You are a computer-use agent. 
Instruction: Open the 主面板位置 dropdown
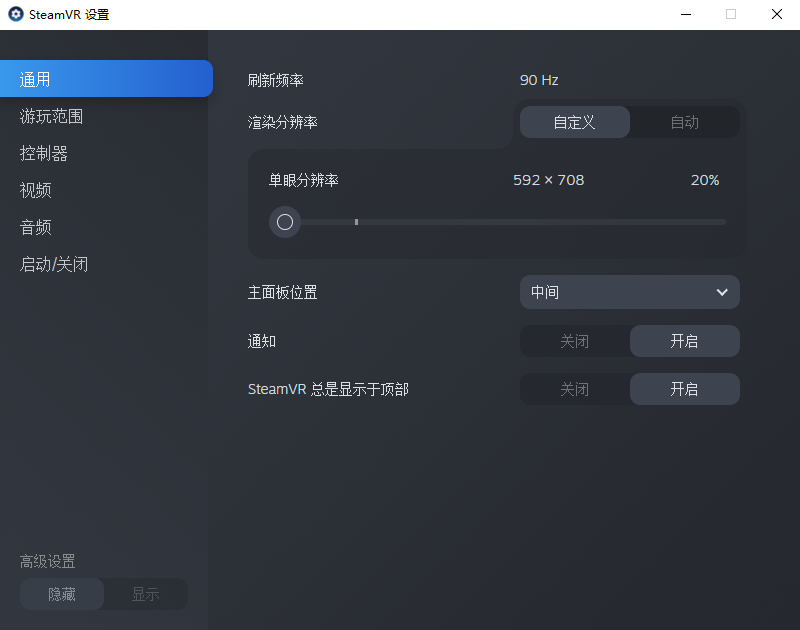[630, 292]
